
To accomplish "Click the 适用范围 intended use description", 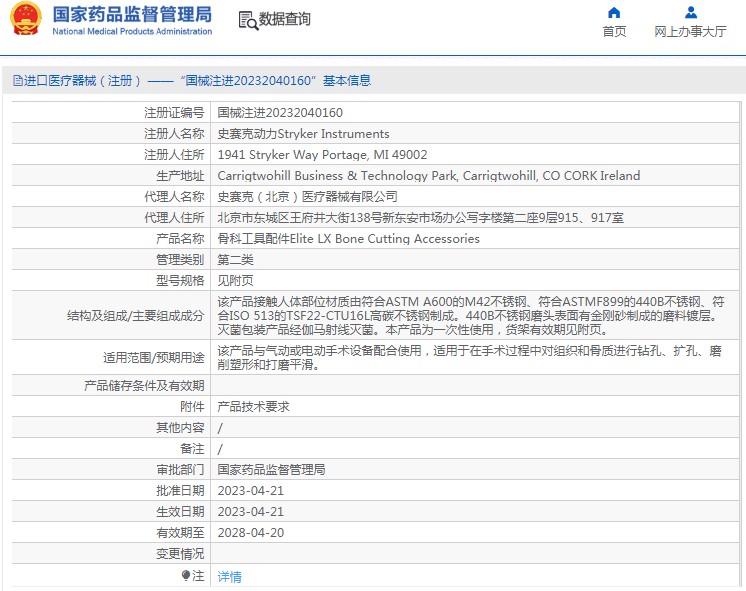I will (x=470, y=358).
